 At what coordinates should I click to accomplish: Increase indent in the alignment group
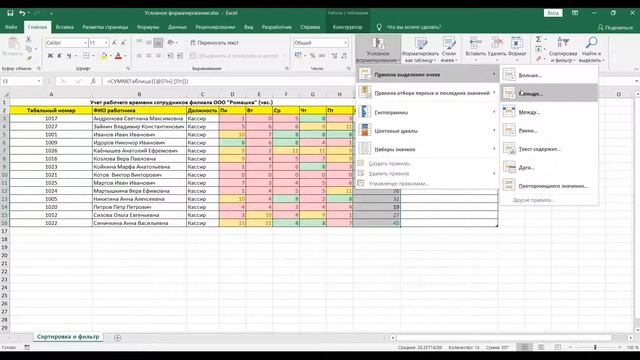tap(180, 56)
